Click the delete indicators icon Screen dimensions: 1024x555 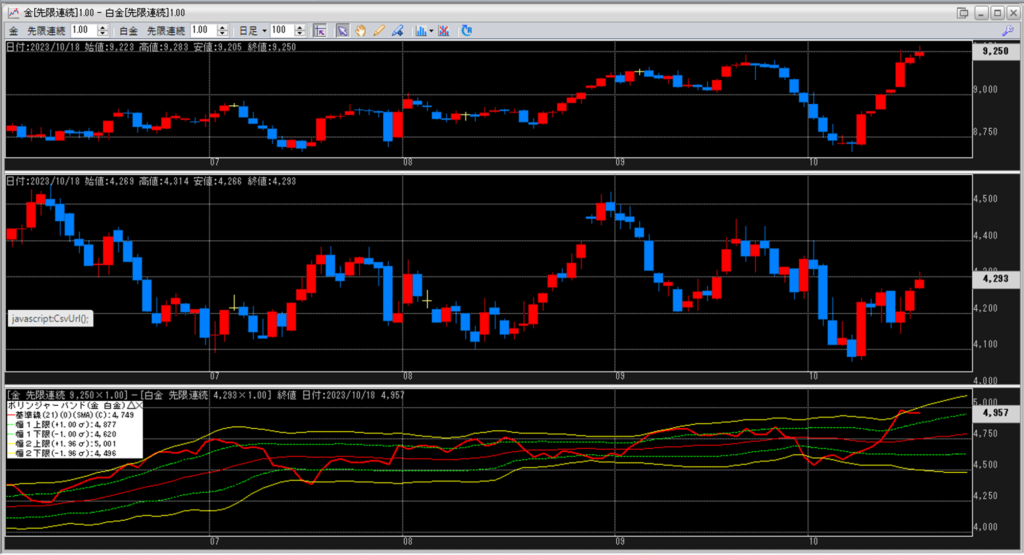pos(443,30)
